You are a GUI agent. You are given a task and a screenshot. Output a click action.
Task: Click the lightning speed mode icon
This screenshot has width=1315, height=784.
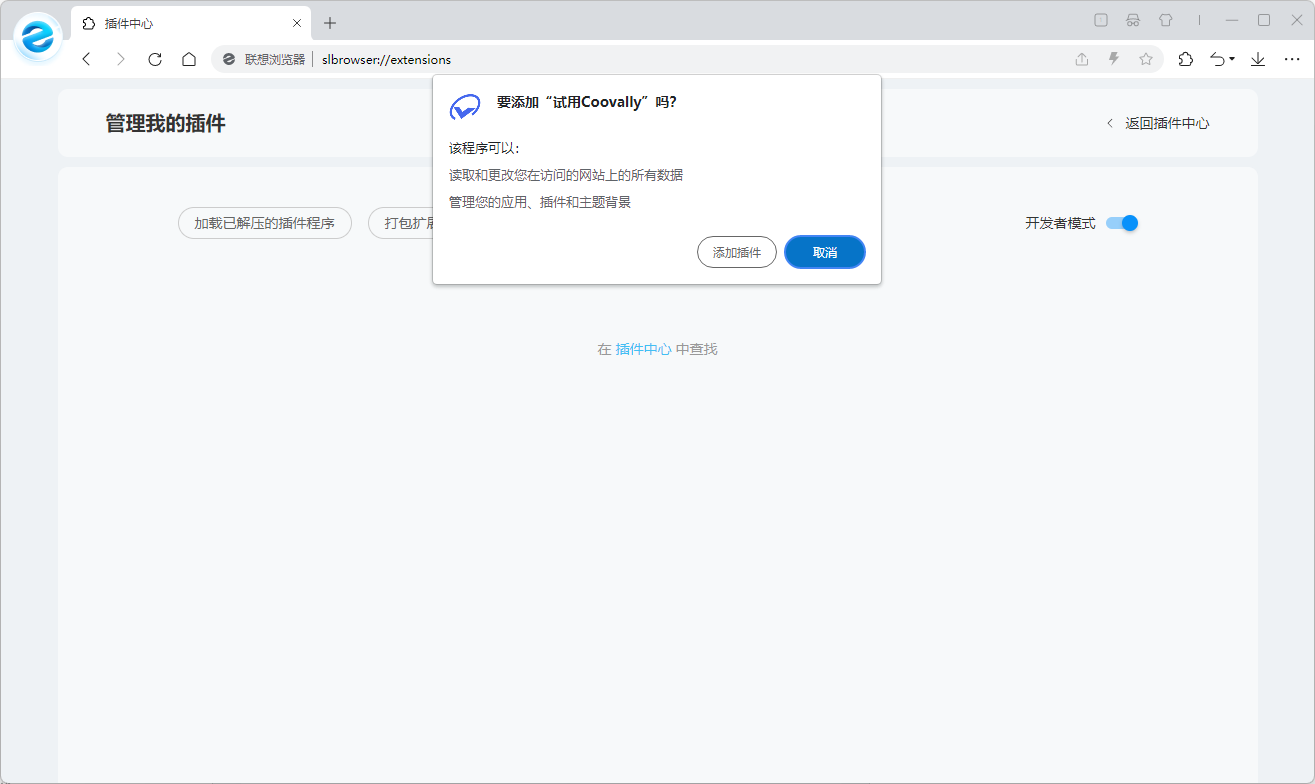(x=1114, y=59)
